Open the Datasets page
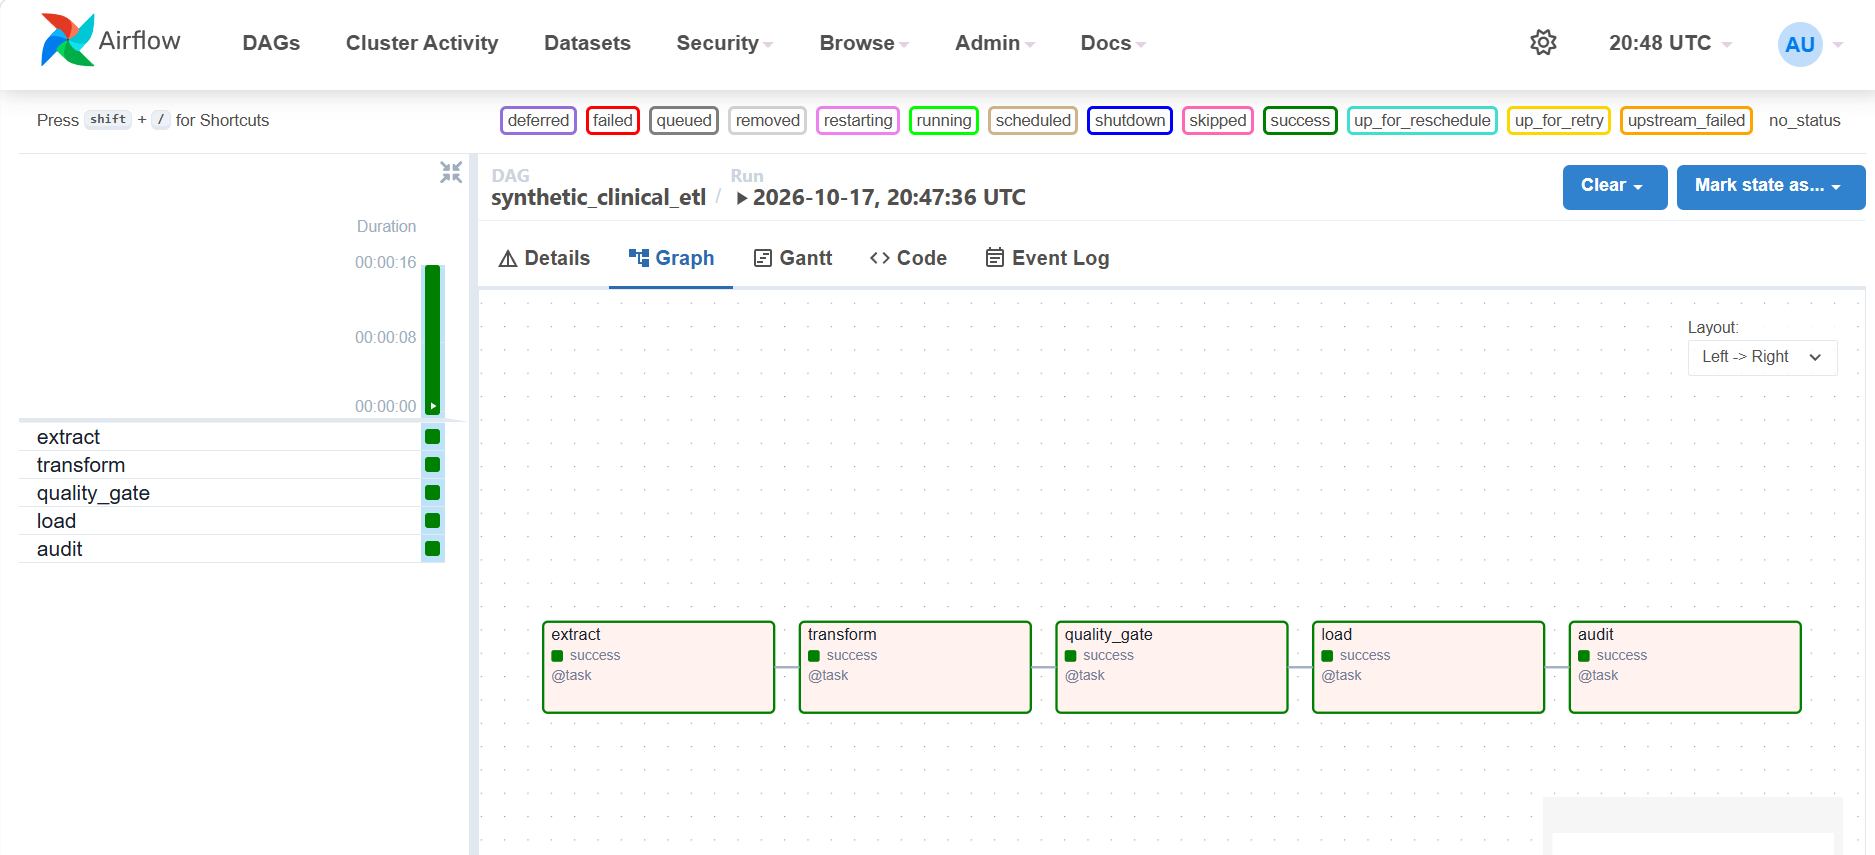 (587, 43)
